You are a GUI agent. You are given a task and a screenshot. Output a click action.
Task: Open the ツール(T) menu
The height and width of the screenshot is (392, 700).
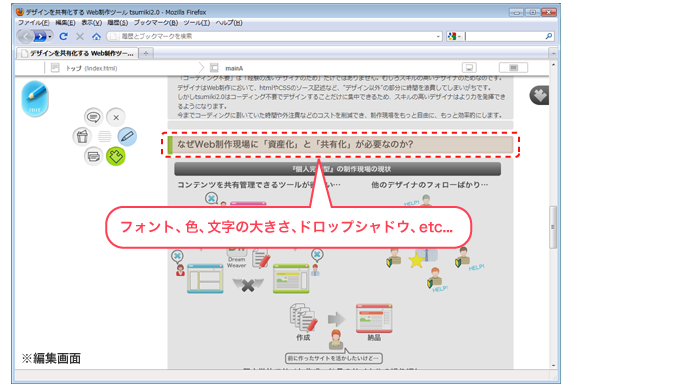click(x=196, y=22)
